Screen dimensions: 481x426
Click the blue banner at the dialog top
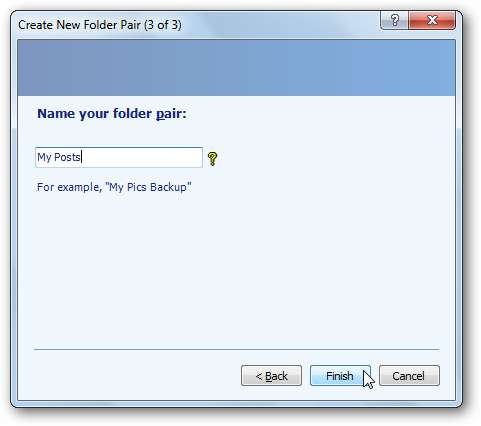236,68
